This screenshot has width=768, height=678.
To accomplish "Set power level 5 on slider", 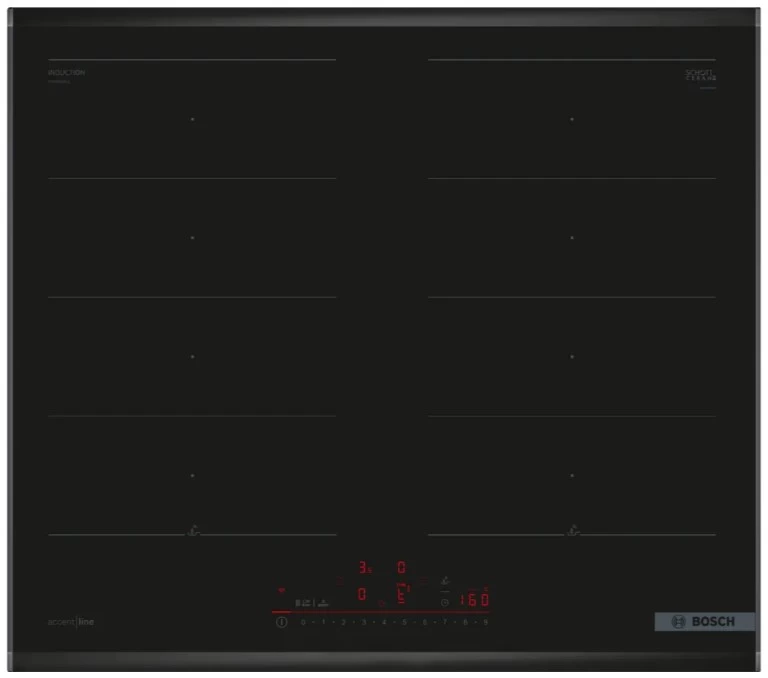I will click(x=404, y=622).
